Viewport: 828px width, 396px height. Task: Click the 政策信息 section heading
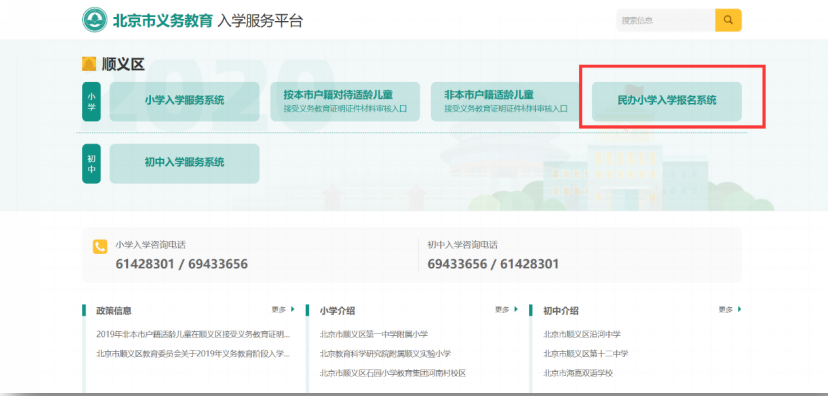click(x=114, y=310)
